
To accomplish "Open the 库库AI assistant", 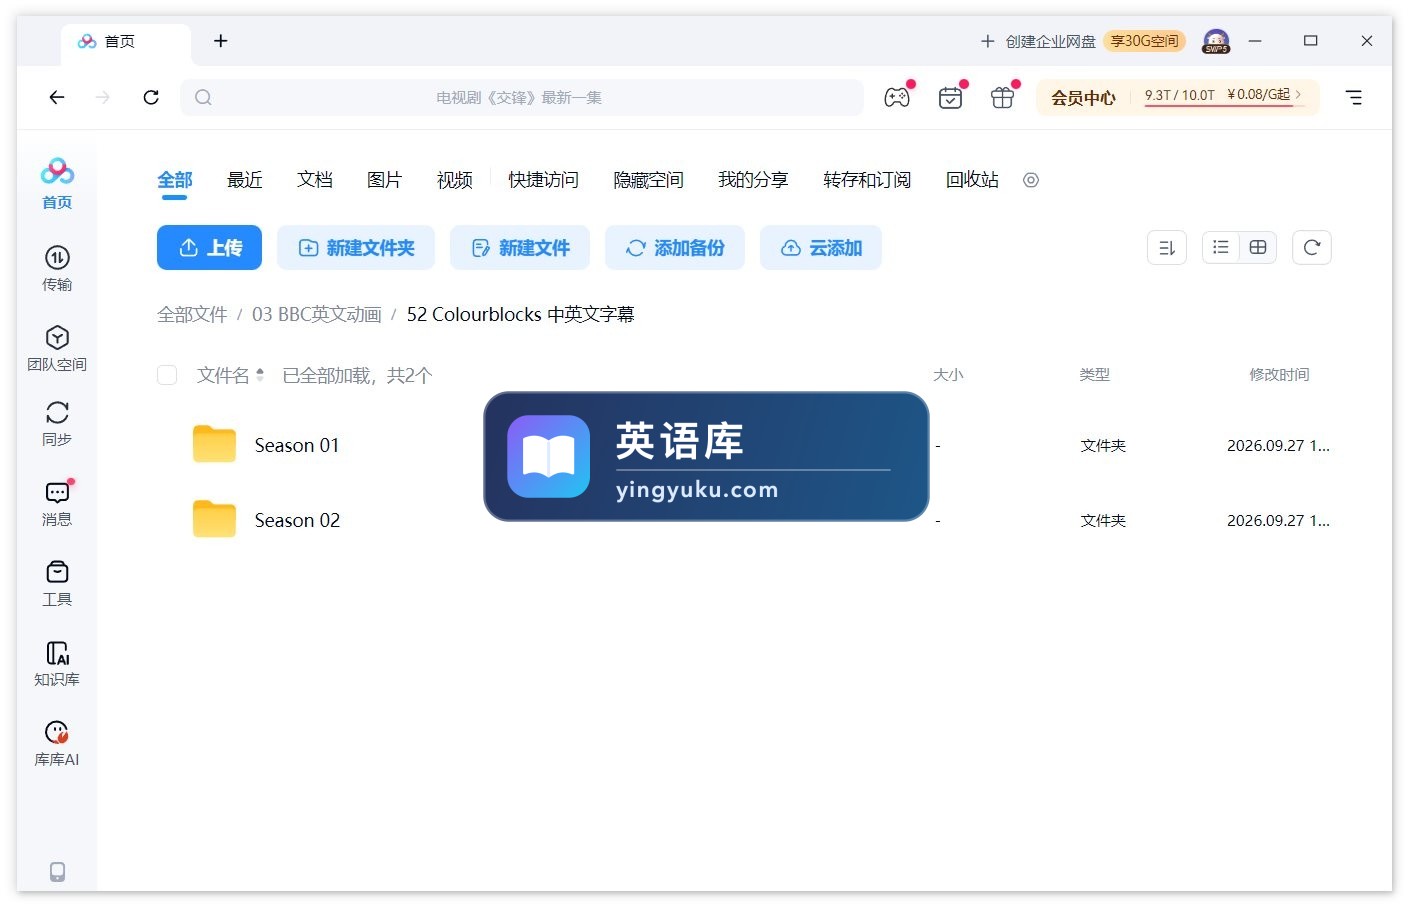I will click(x=57, y=743).
